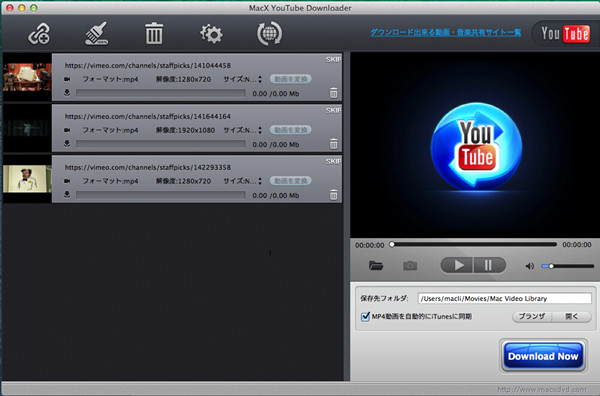This screenshot has height=396, width=600.
Task: Click the YouTube logo in preview area
Action: point(476,147)
